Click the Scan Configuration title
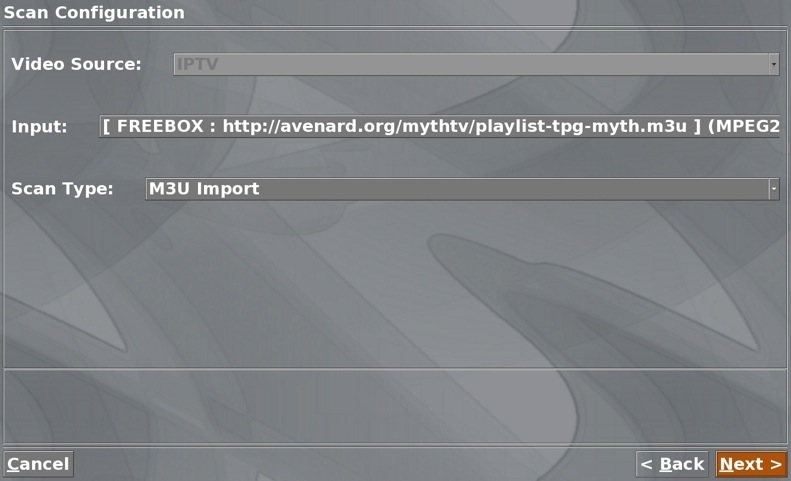This screenshot has width=791, height=481. point(94,12)
